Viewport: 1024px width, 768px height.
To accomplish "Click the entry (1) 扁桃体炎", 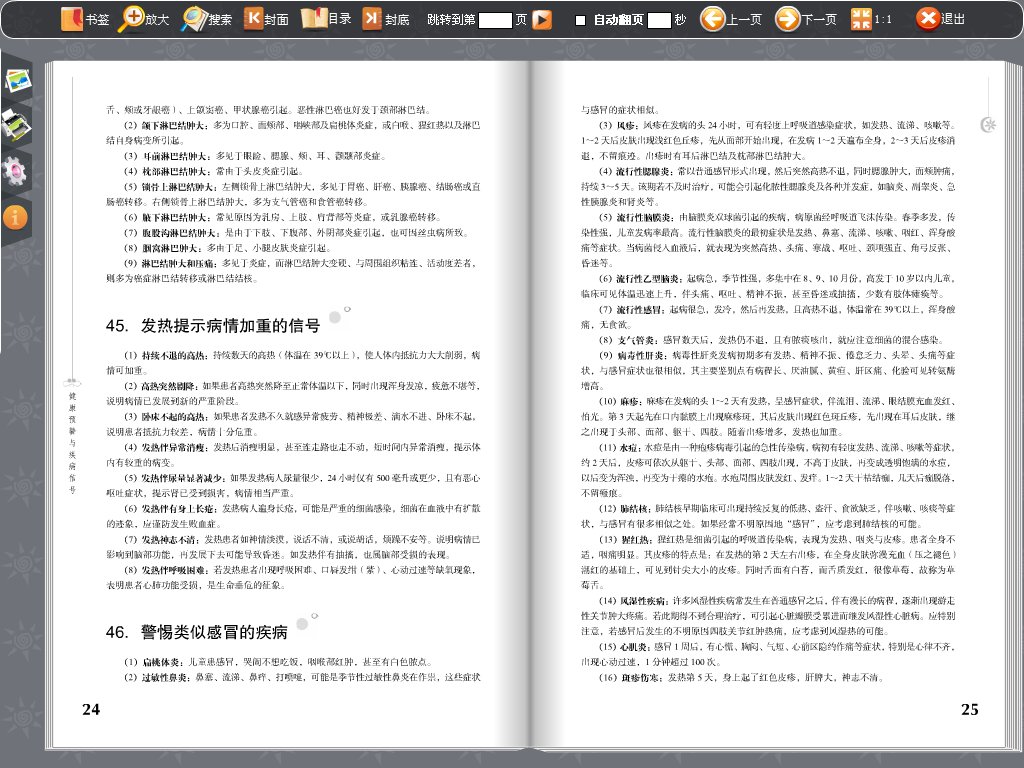I will (153, 662).
